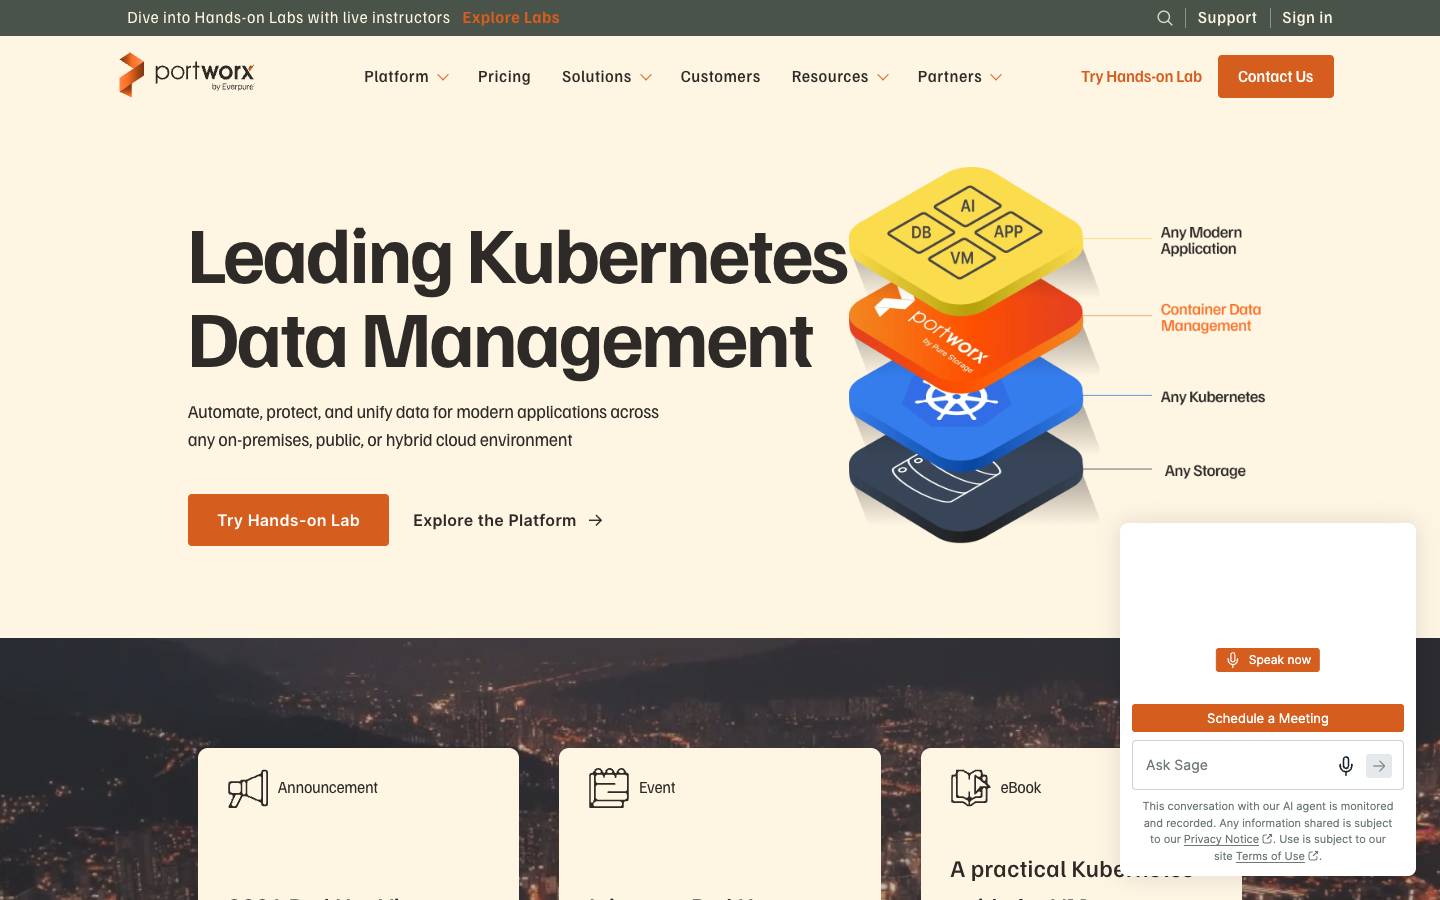Open the Pricing page

pyautogui.click(x=504, y=77)
